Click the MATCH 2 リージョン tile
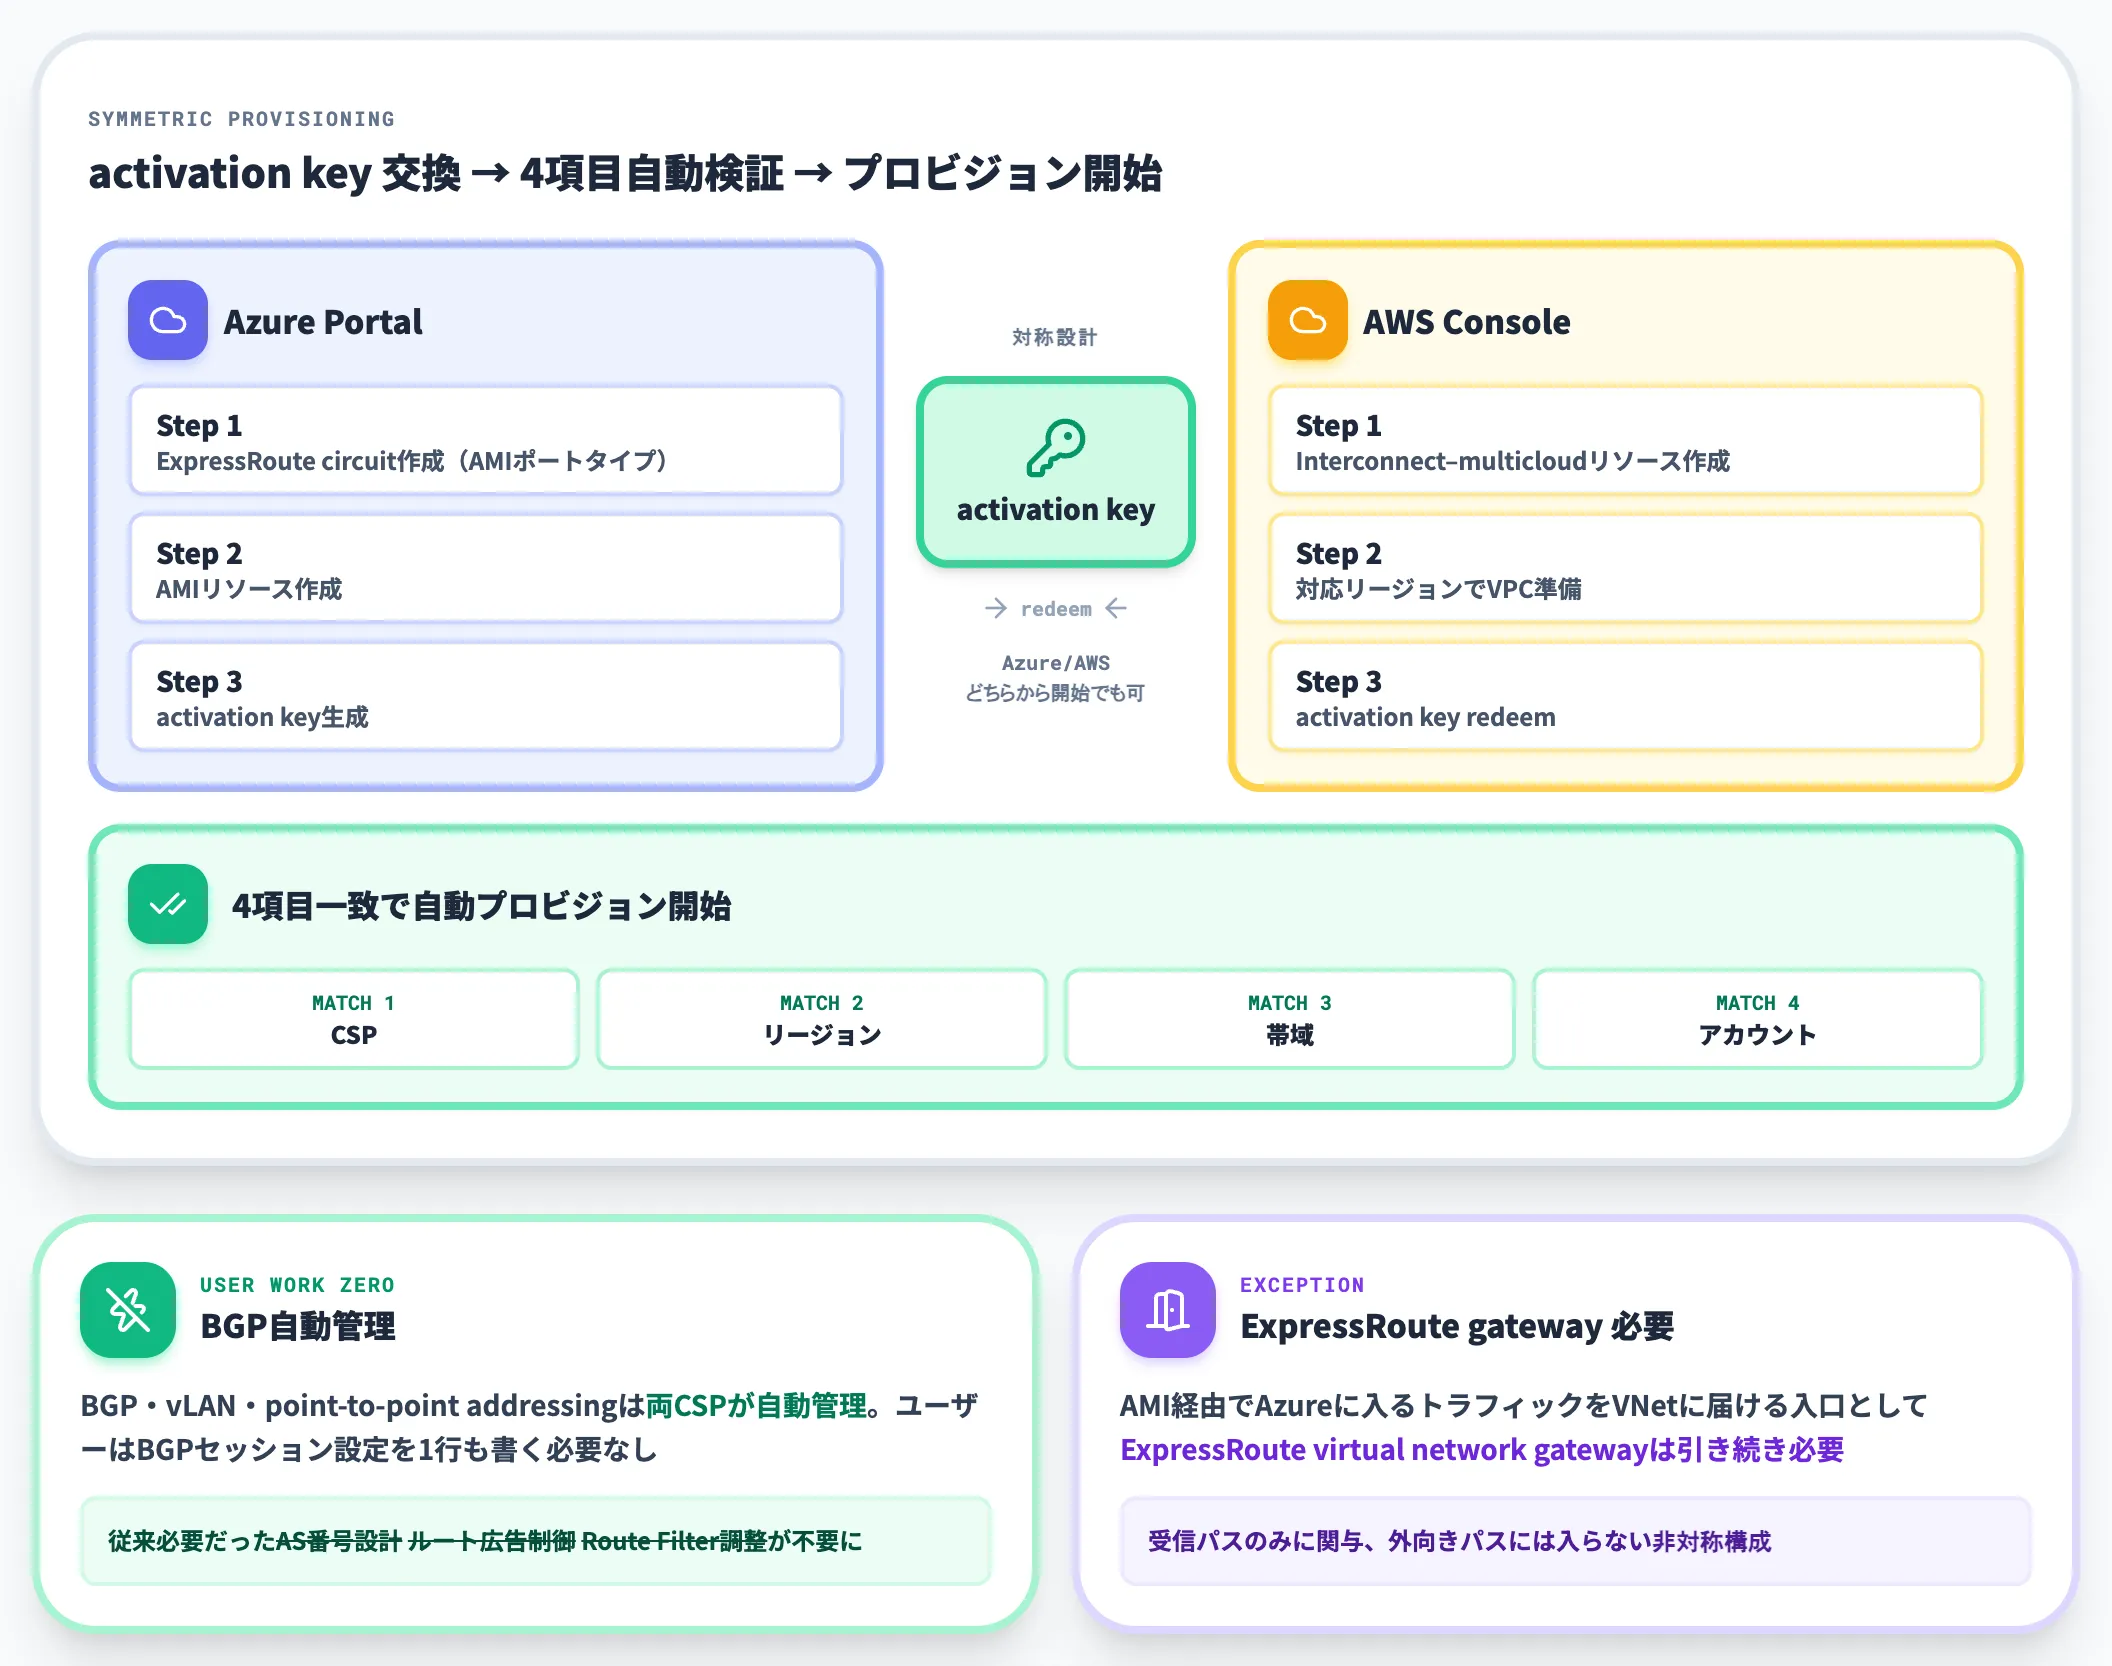The width and height of the screenshot is (2112, 1666). click(822, 1019)
